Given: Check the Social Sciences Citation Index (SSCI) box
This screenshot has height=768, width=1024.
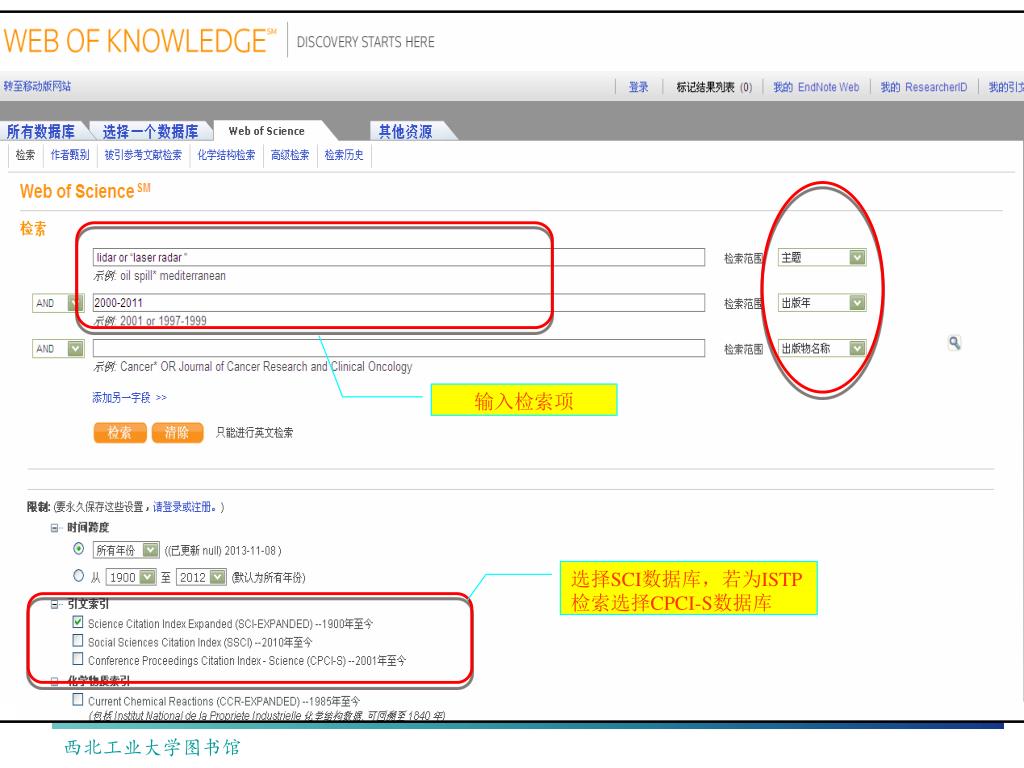Looking at the screenshot, I should (78, 640).
